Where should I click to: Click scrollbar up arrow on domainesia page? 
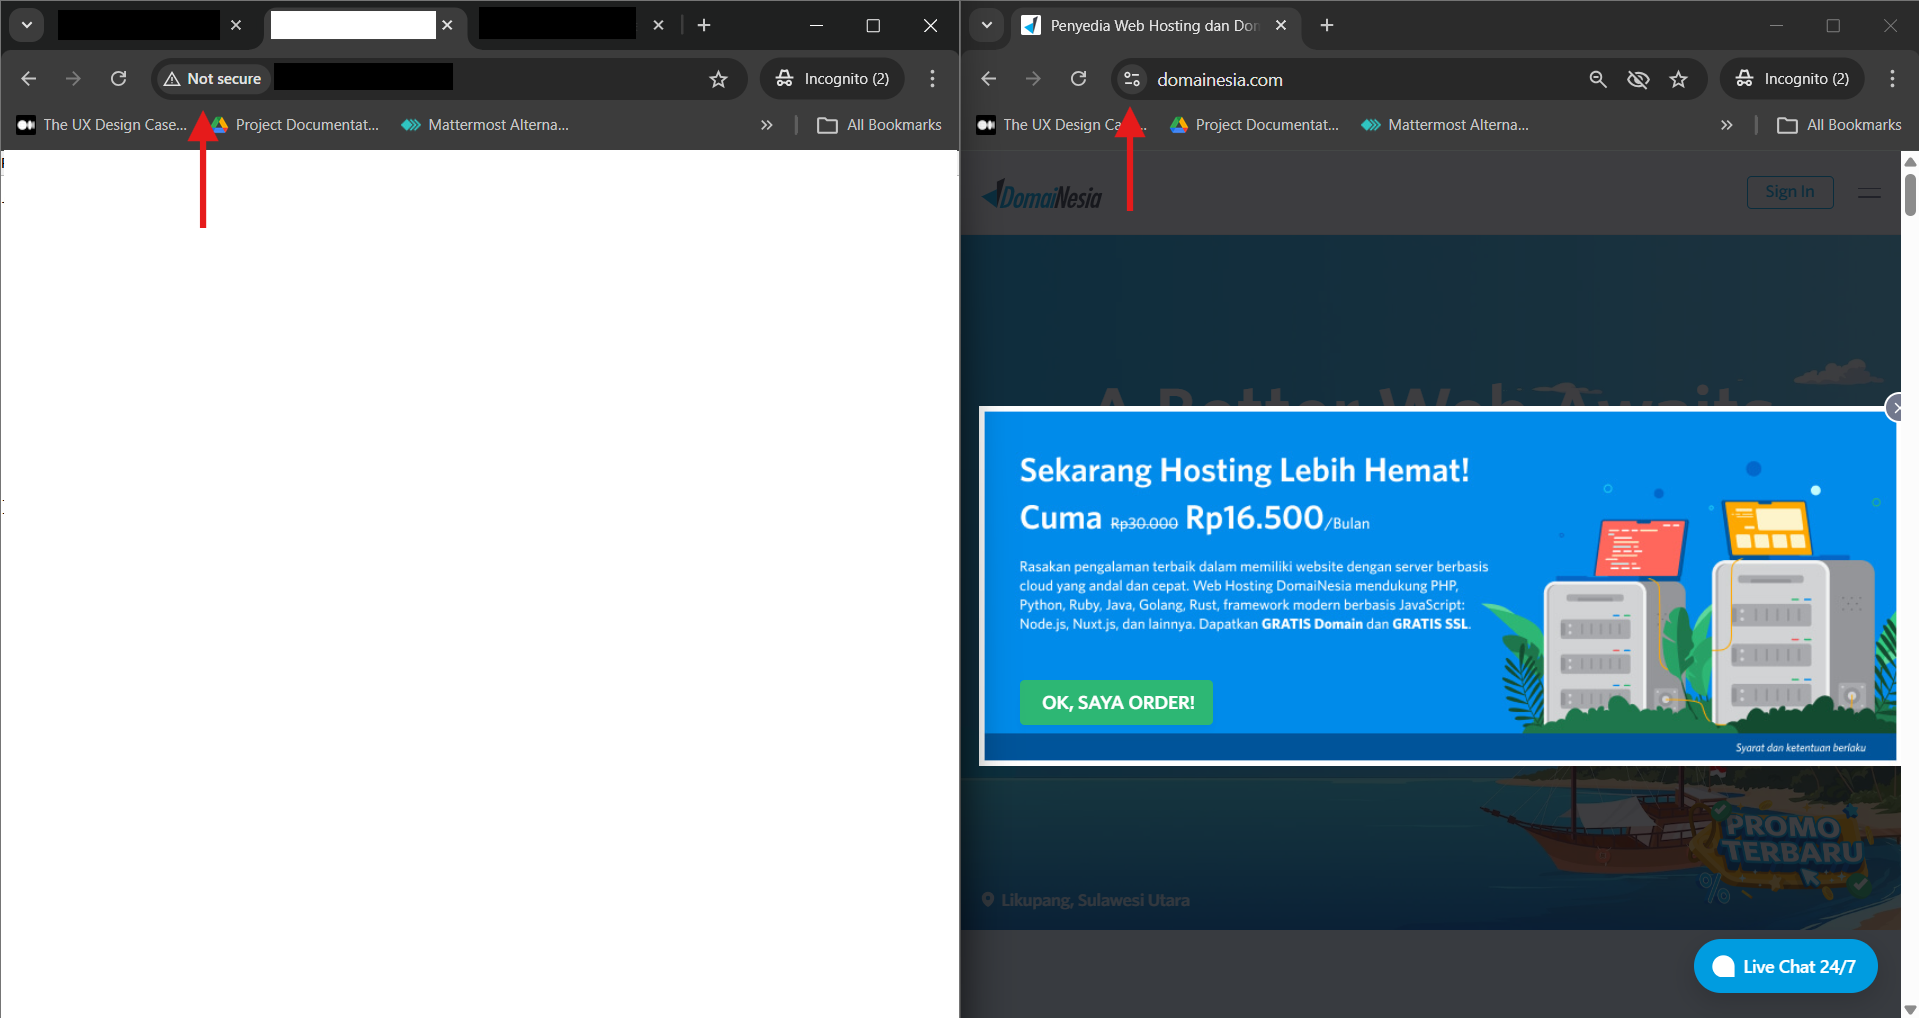pos(1910,161)
